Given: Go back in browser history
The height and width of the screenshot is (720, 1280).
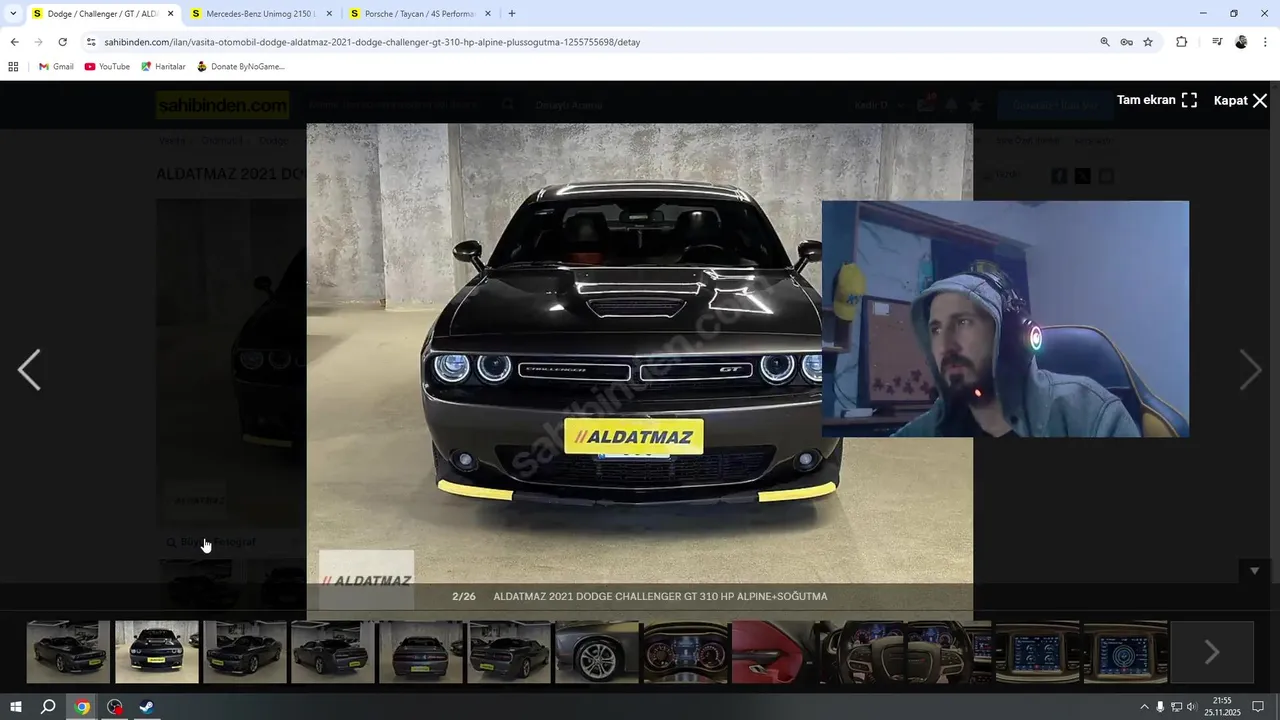Looking at the screenshot, I should tap(14, 42).
